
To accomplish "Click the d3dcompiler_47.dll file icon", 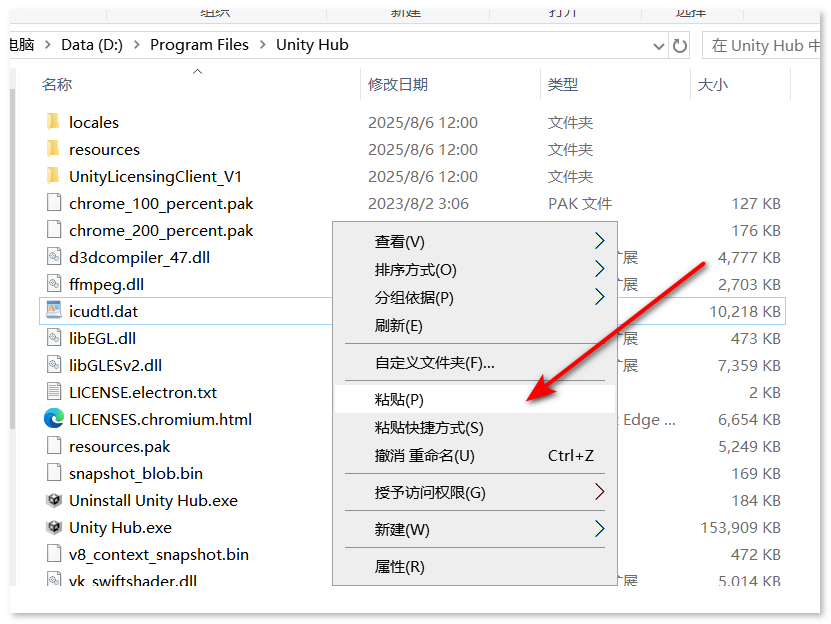I will click(54, 257).
